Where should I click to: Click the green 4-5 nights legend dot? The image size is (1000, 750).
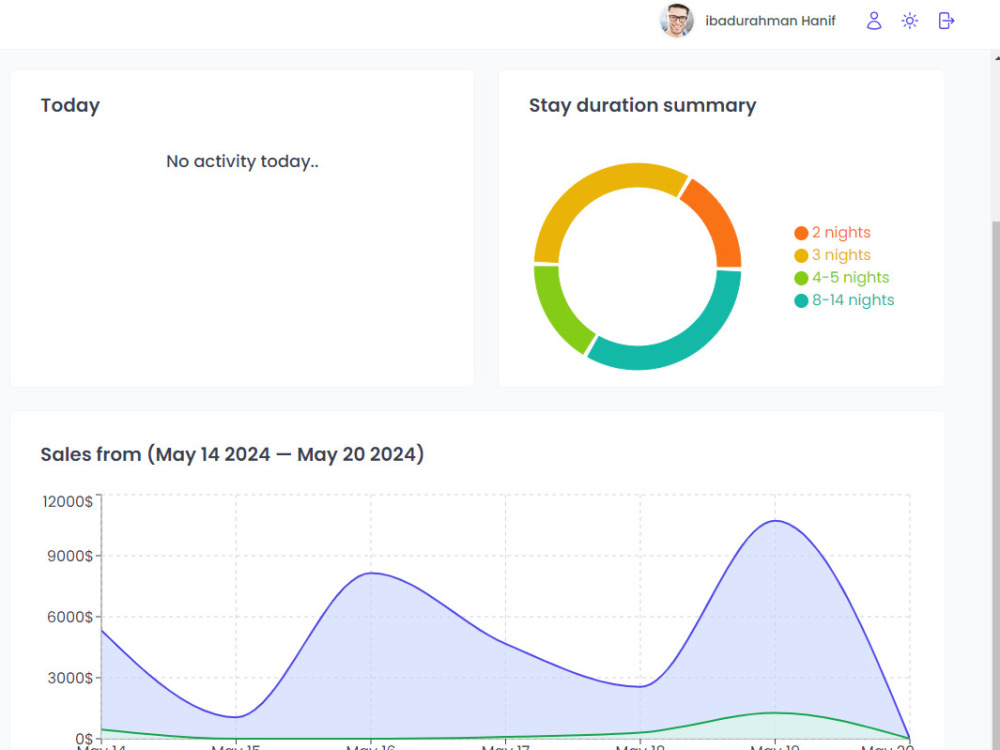pyautogui.click(x=801, y=278)
